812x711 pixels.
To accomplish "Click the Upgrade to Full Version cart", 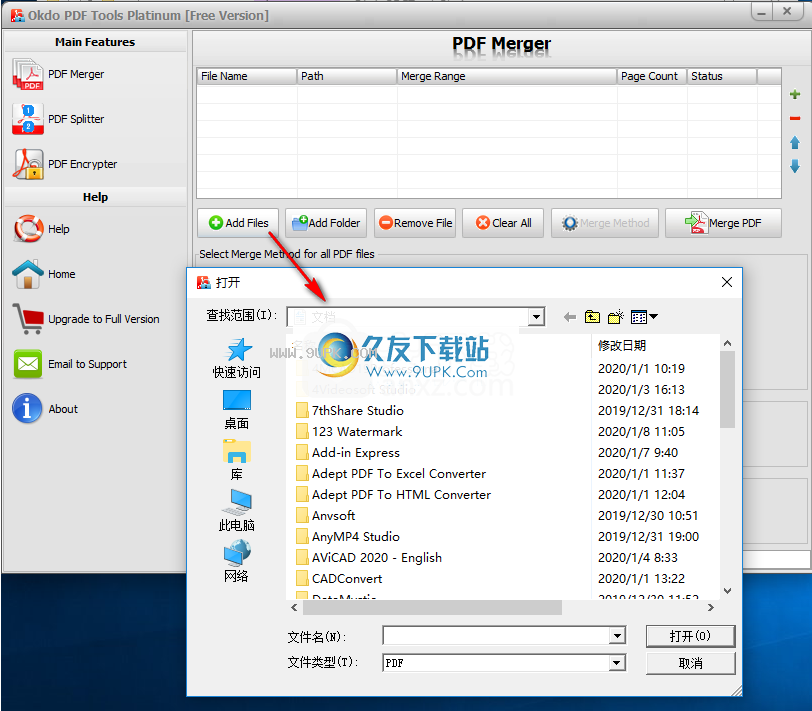I will (86, 319).
